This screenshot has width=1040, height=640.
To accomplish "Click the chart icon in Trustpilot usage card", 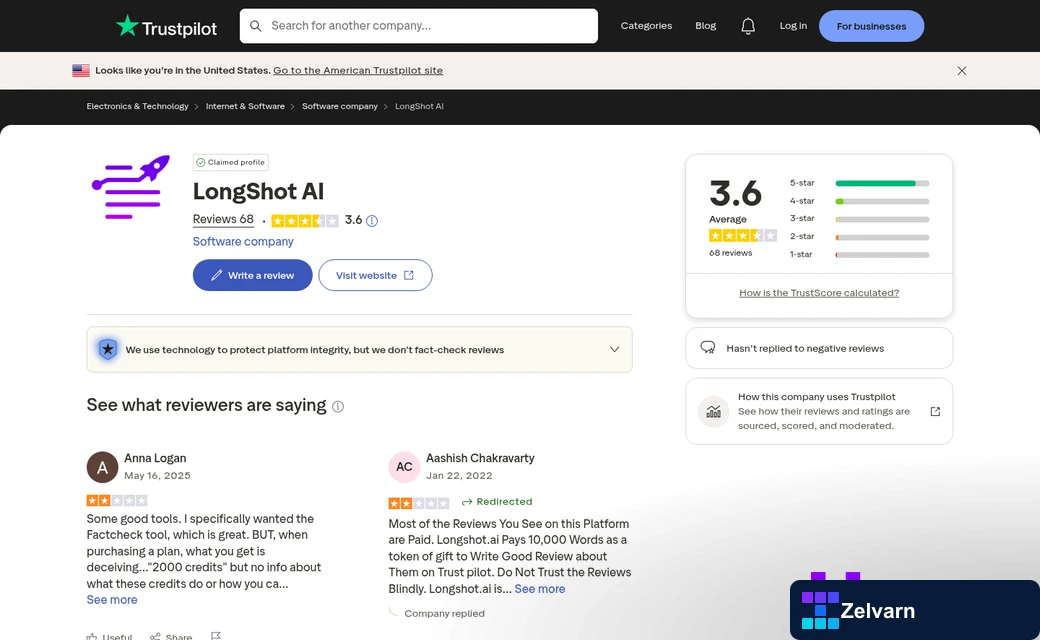I will click(x=714, y=411).
